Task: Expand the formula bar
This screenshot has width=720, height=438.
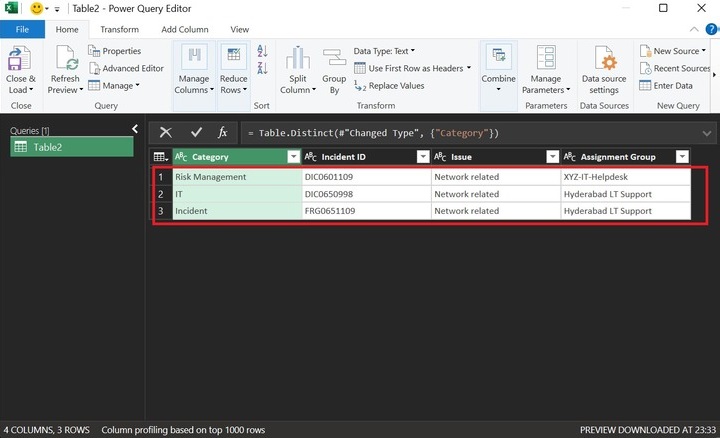Action: point(707,134)
